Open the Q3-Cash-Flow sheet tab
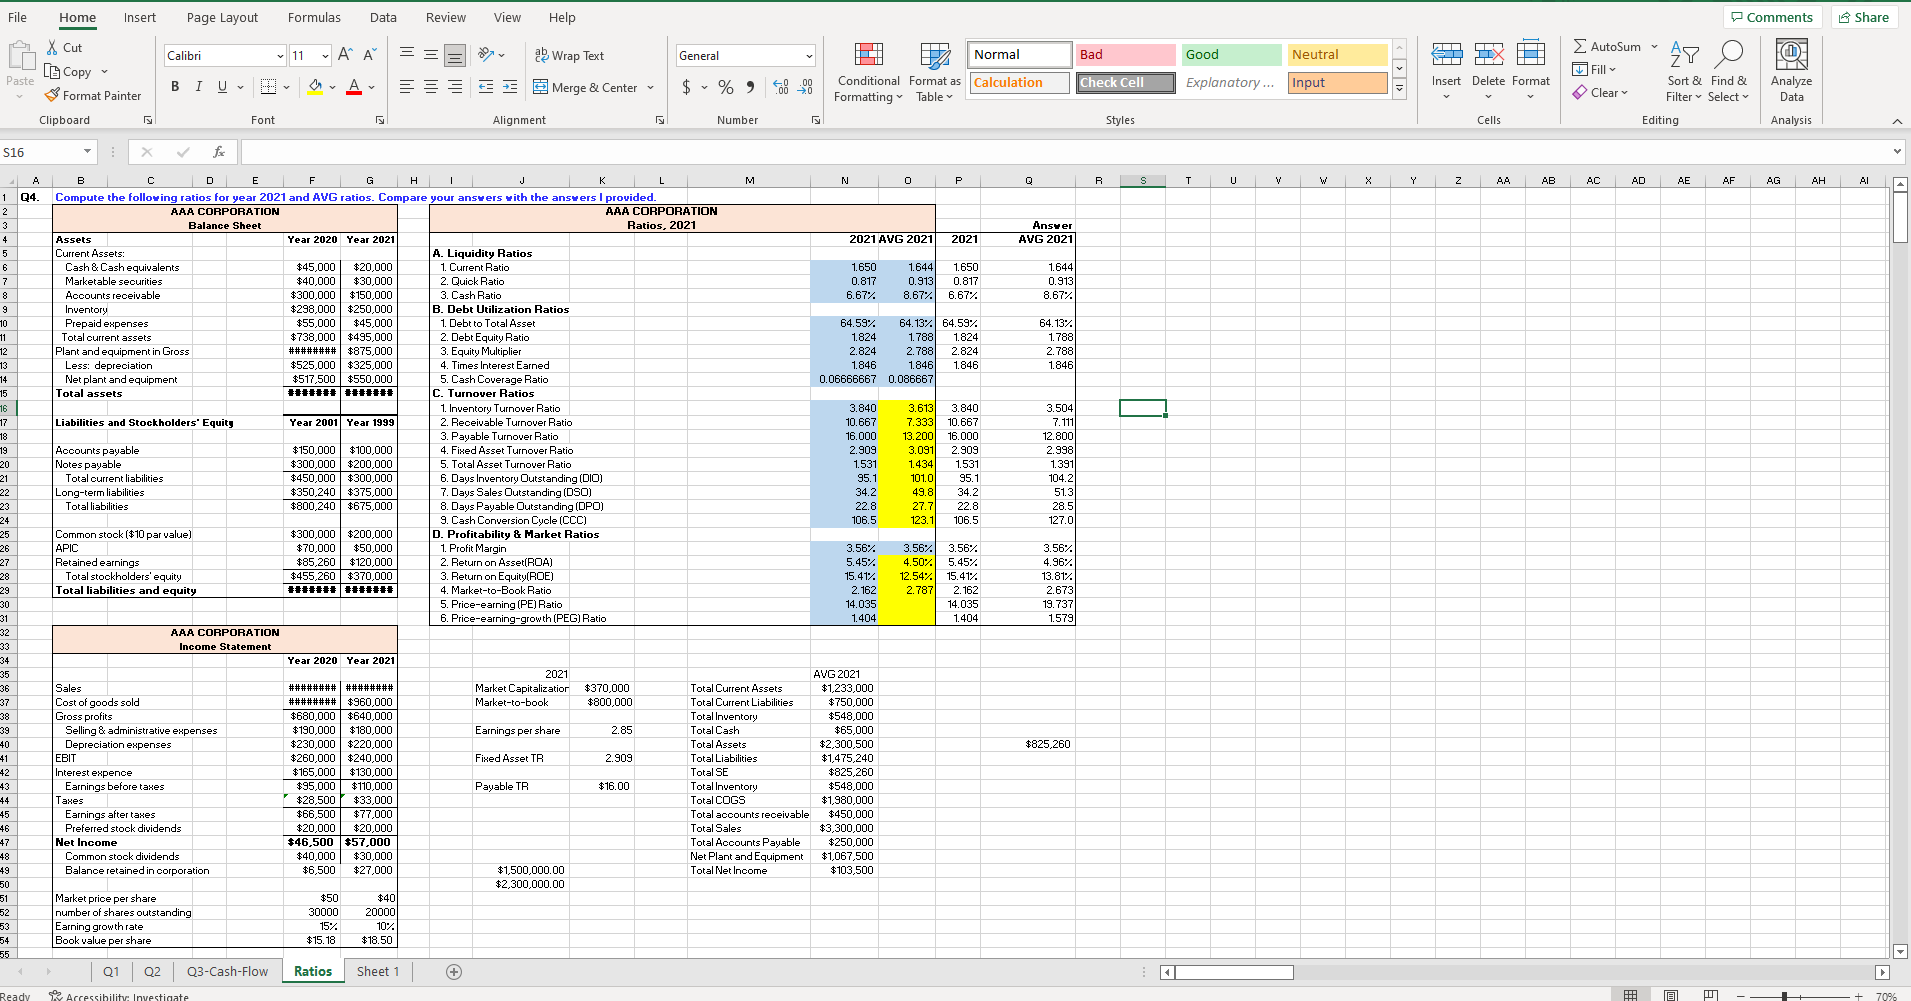This screenshot has width=1911, height=1001. coord(226,971)
